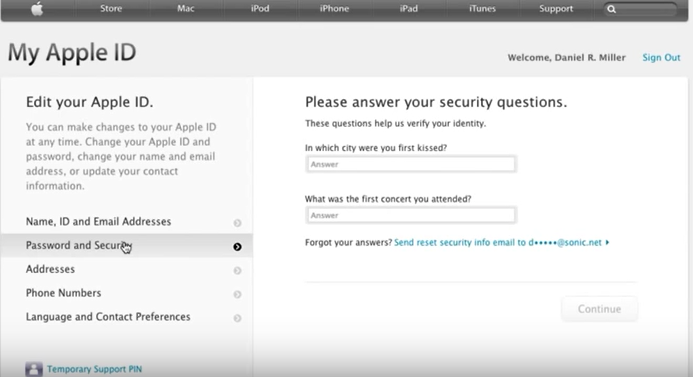
Task: Click the arrow icon beside Name, ID and Email Addresses
Action: coord(237,222)
